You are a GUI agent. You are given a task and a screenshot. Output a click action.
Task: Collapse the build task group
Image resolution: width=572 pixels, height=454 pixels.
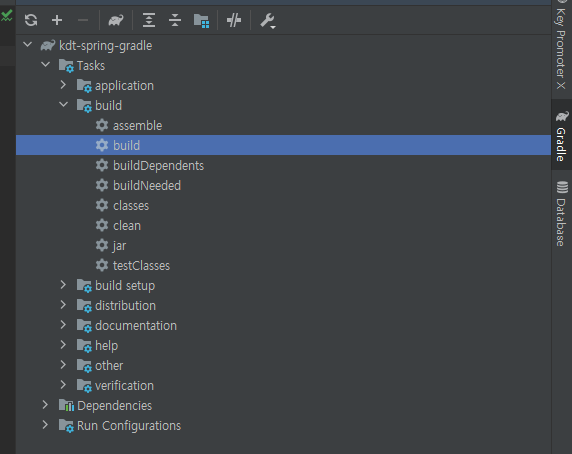click(x=63, y=105)
